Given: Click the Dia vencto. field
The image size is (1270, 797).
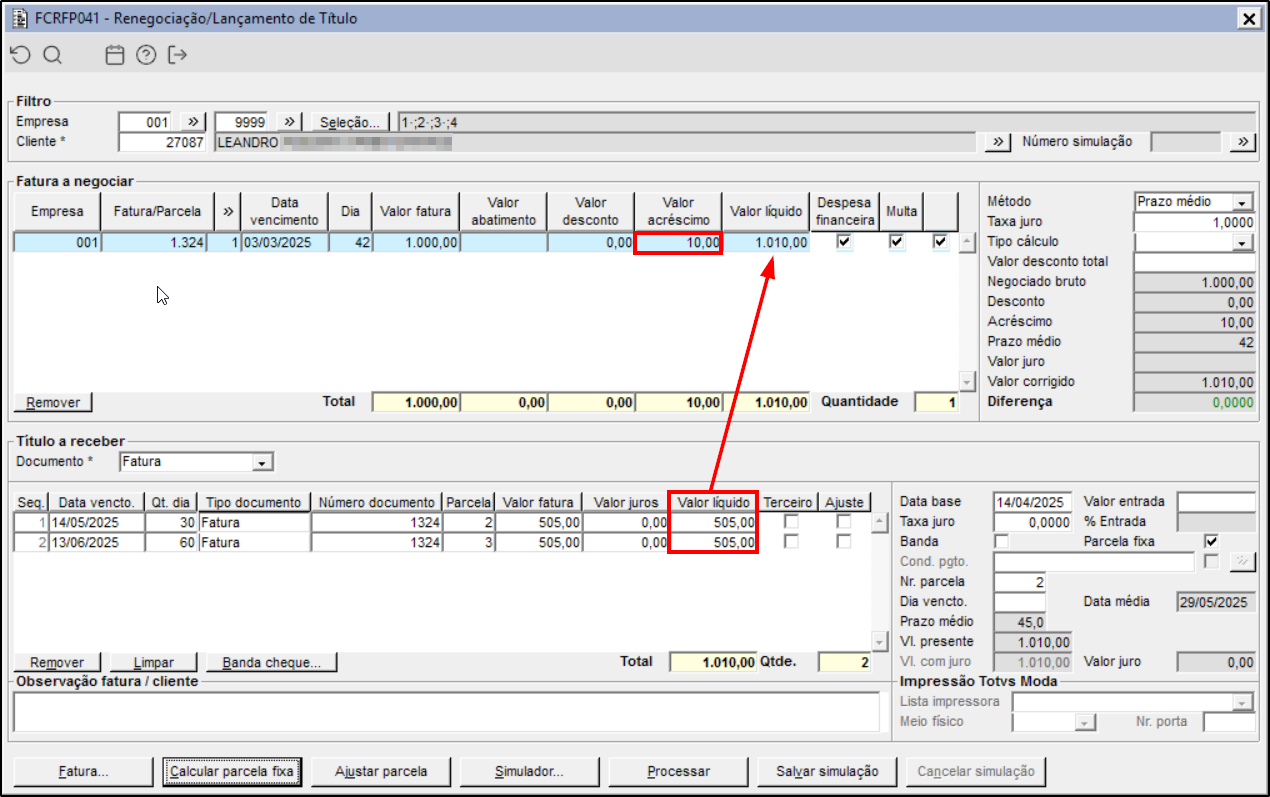Looking at the screenshot, I should tap(1019, 602).
